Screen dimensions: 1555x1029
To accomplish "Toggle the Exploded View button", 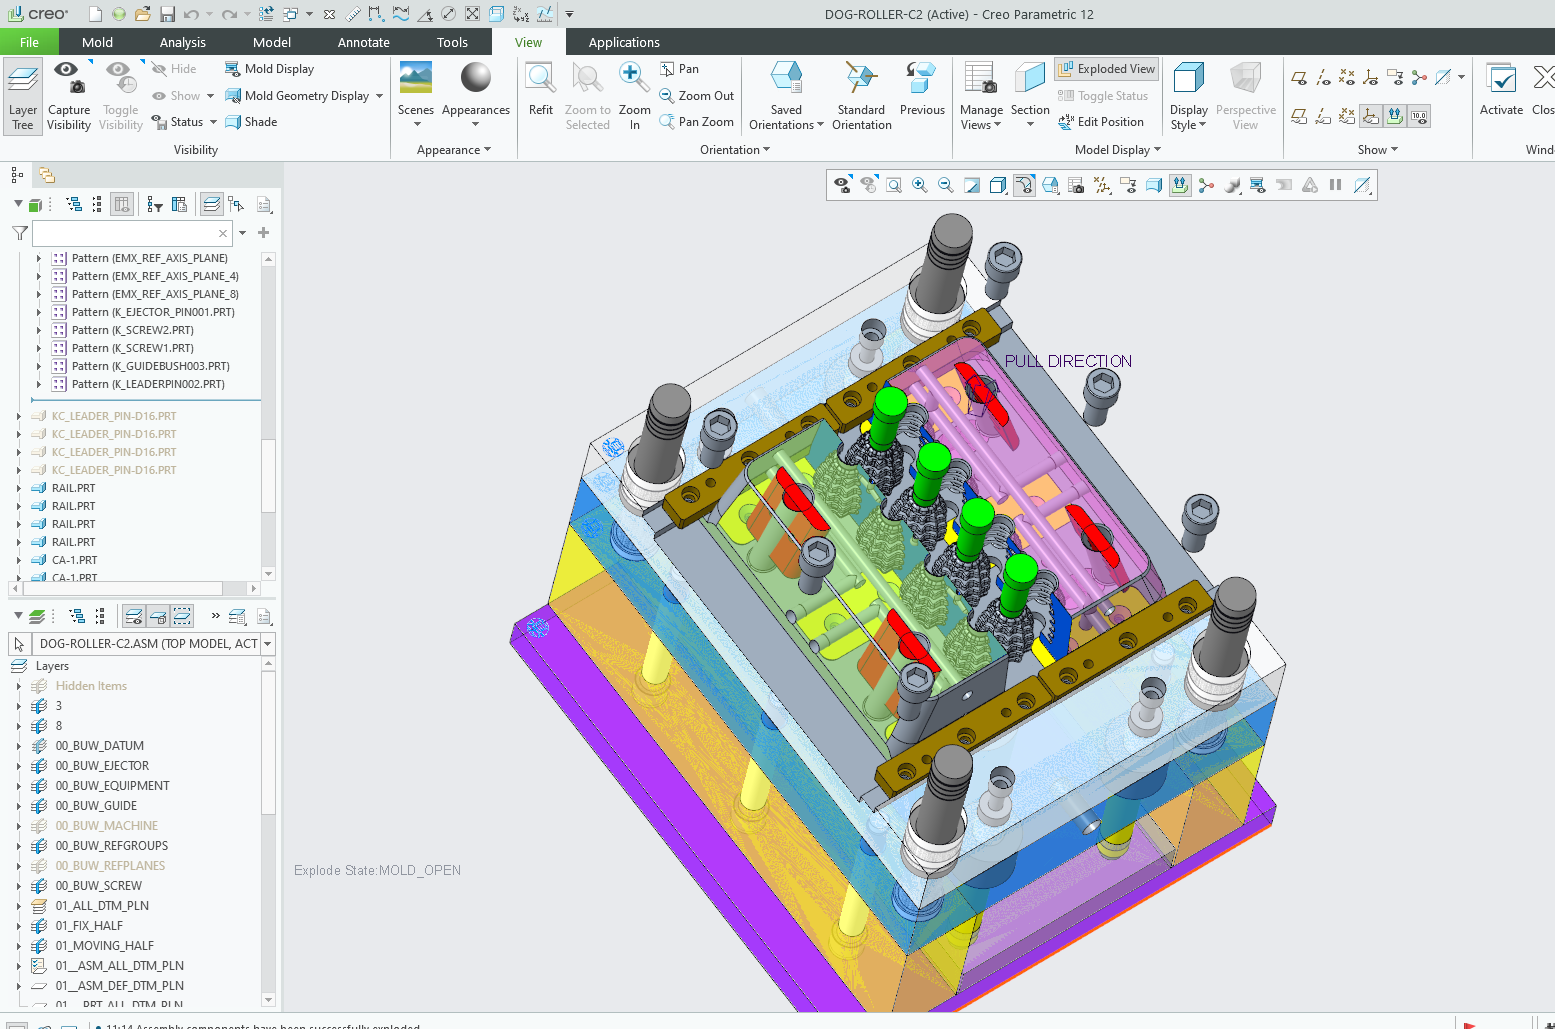I will pos(1106,69).
